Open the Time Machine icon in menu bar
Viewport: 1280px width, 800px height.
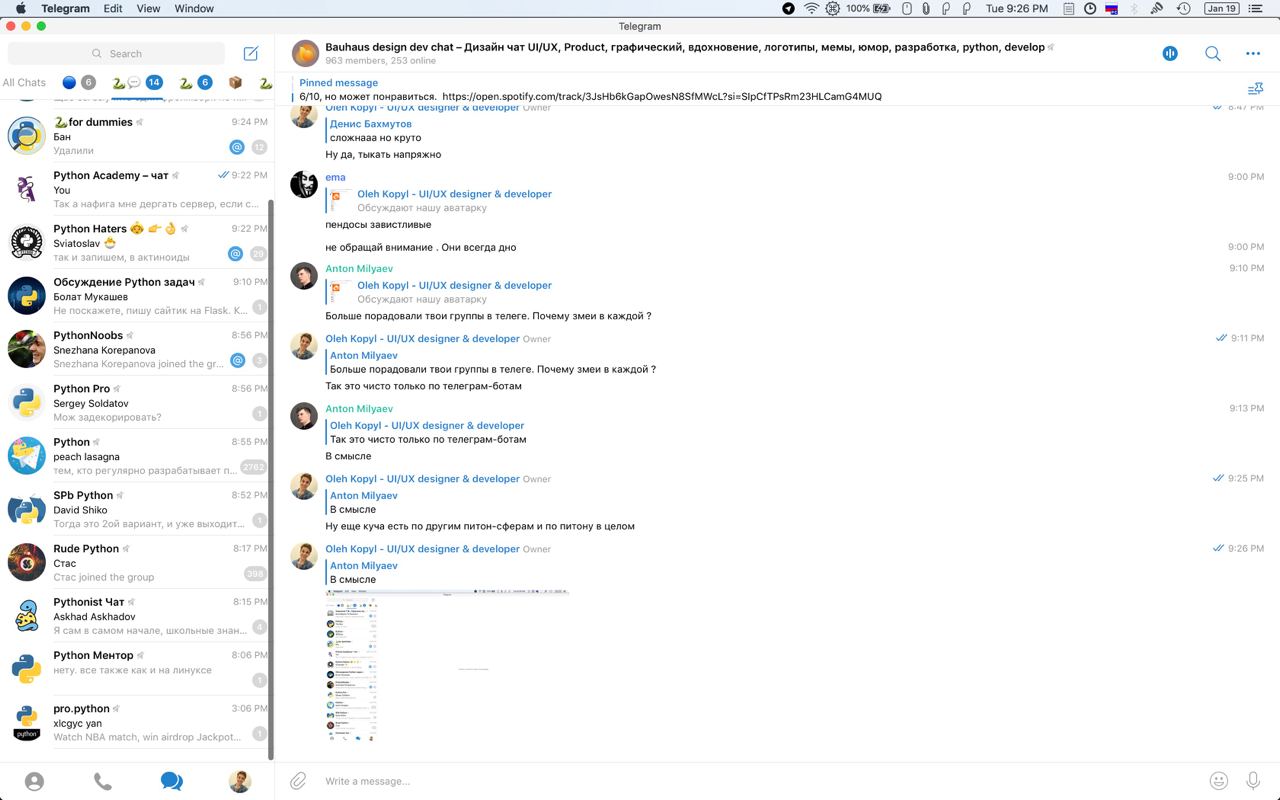[x=1184, y=8]
